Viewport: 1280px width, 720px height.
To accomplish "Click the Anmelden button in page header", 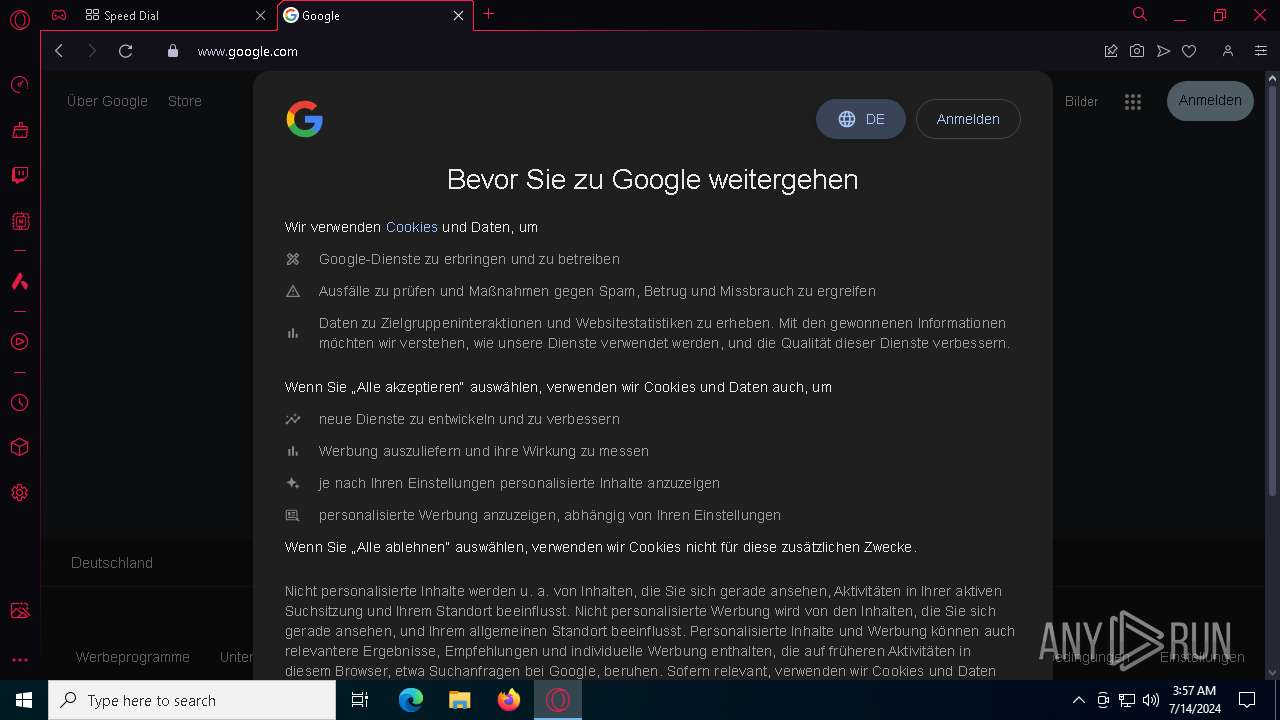I will (1210, 101).
